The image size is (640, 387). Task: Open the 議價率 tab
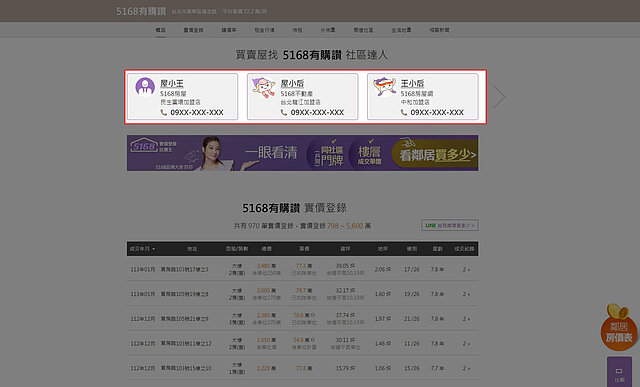pos(229,30)
